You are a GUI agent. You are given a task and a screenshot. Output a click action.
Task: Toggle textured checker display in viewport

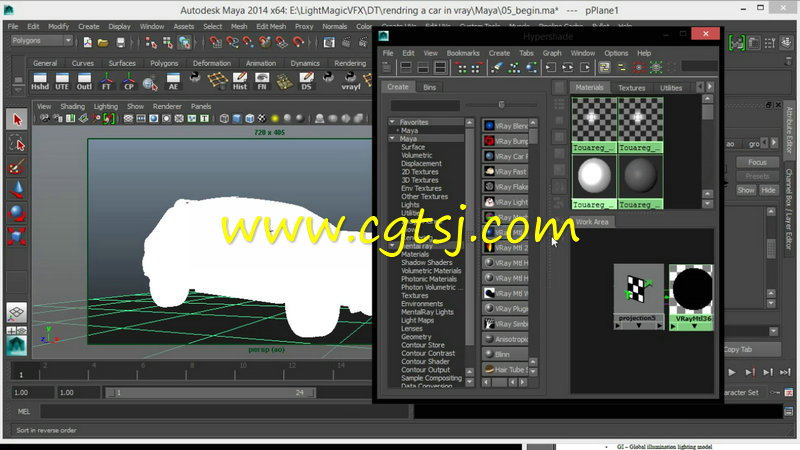[x=262, y=118]
